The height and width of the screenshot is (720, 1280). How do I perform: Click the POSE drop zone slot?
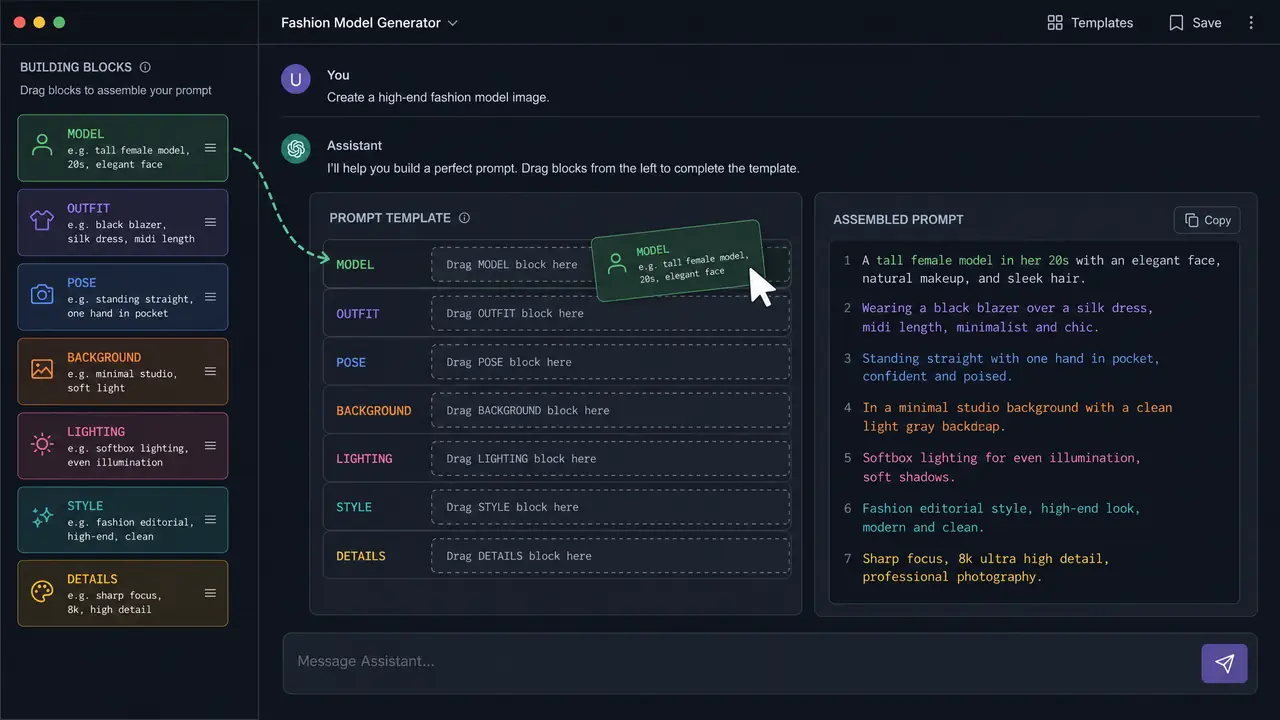click(610, 362)
